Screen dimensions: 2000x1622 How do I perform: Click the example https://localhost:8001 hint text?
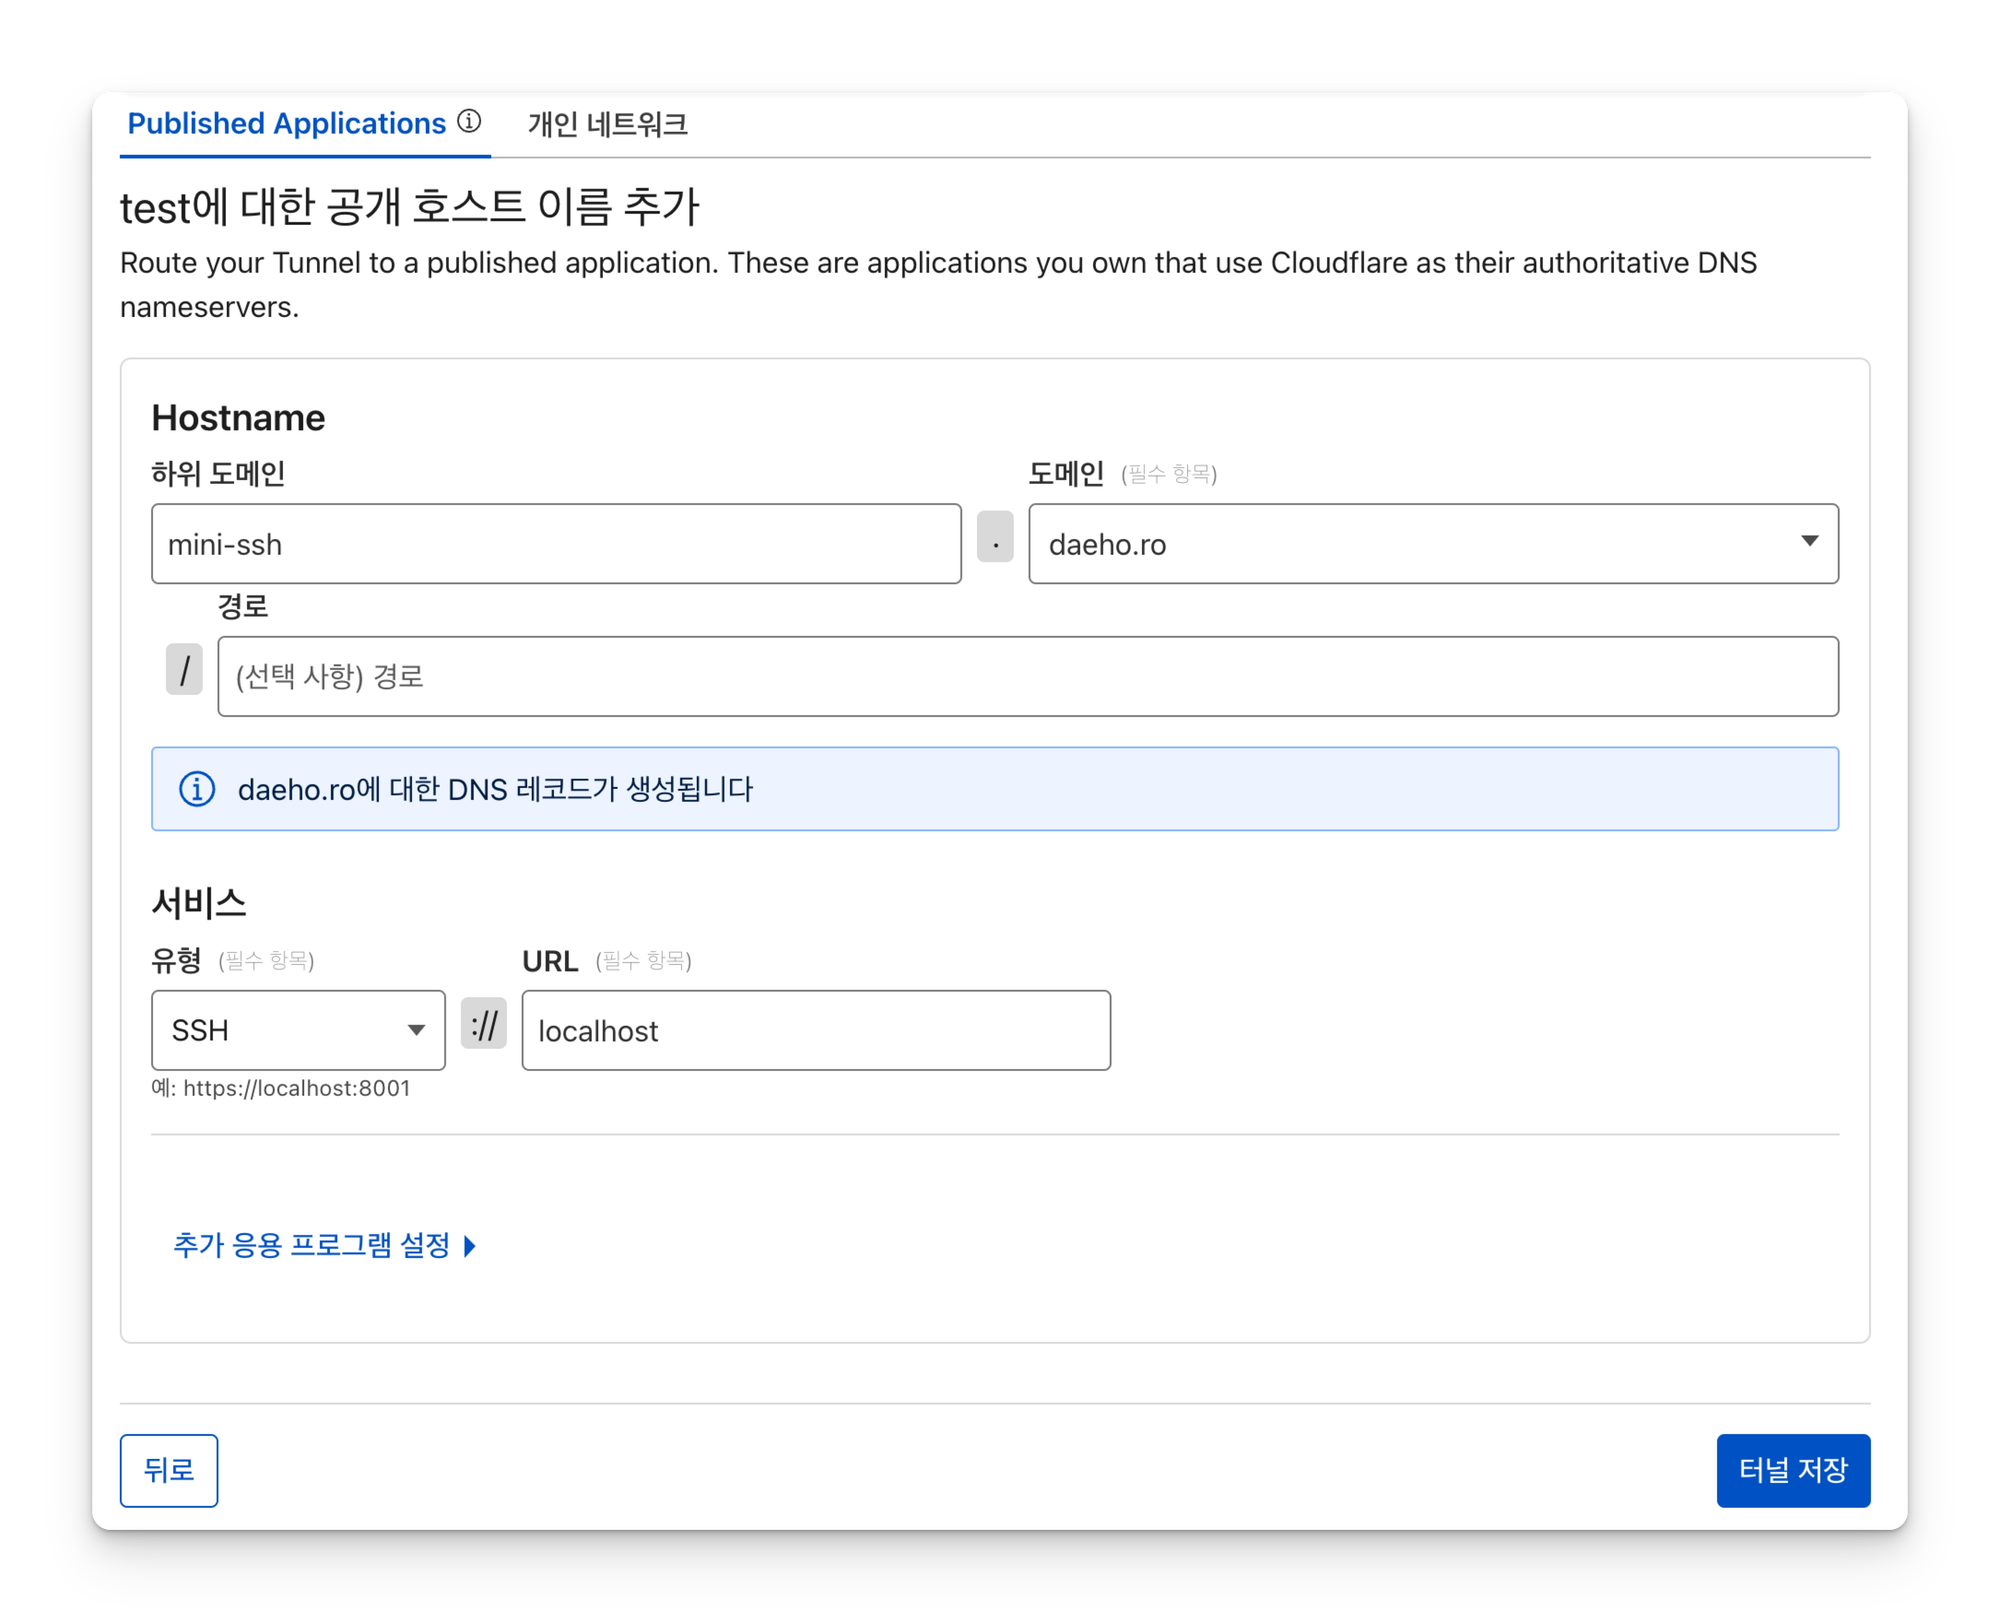point(281,1089)
